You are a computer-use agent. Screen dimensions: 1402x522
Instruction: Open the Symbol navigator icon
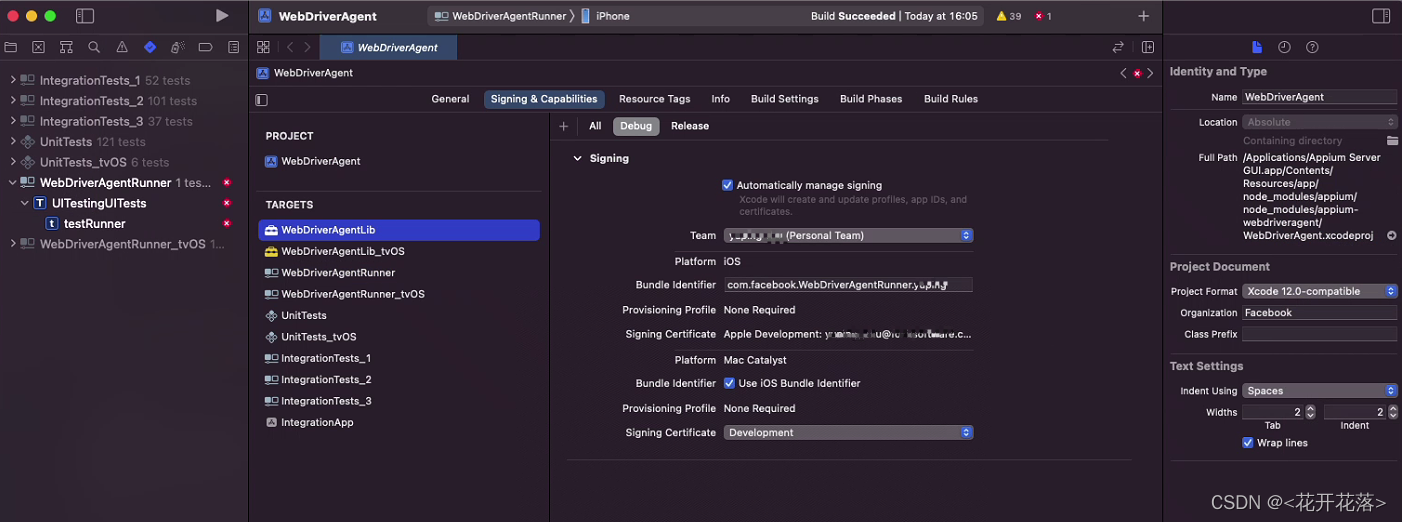(x=66, y=47)
